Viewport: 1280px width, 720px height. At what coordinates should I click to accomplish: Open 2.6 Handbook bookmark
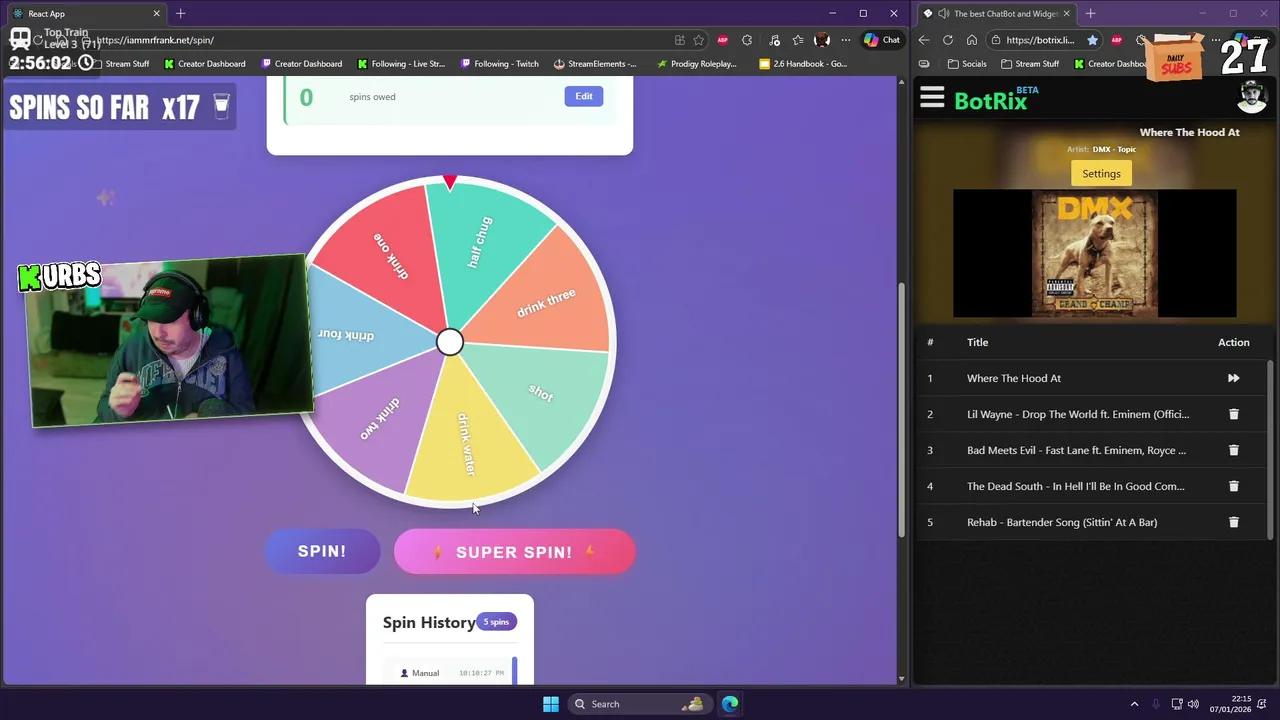pyautogui.click(x=802, y=64)
